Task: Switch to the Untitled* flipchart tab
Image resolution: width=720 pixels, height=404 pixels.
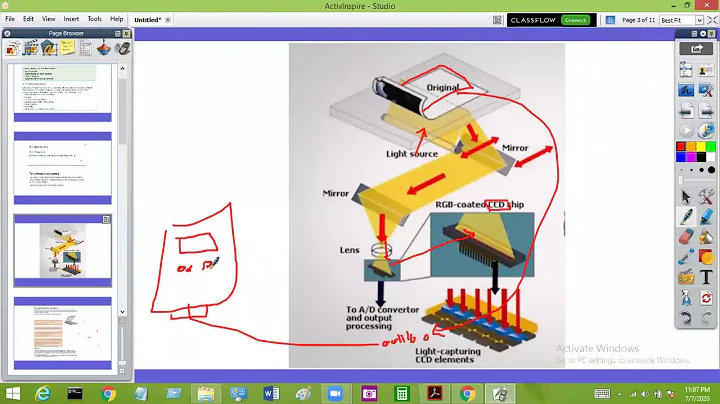Action: 147,20
